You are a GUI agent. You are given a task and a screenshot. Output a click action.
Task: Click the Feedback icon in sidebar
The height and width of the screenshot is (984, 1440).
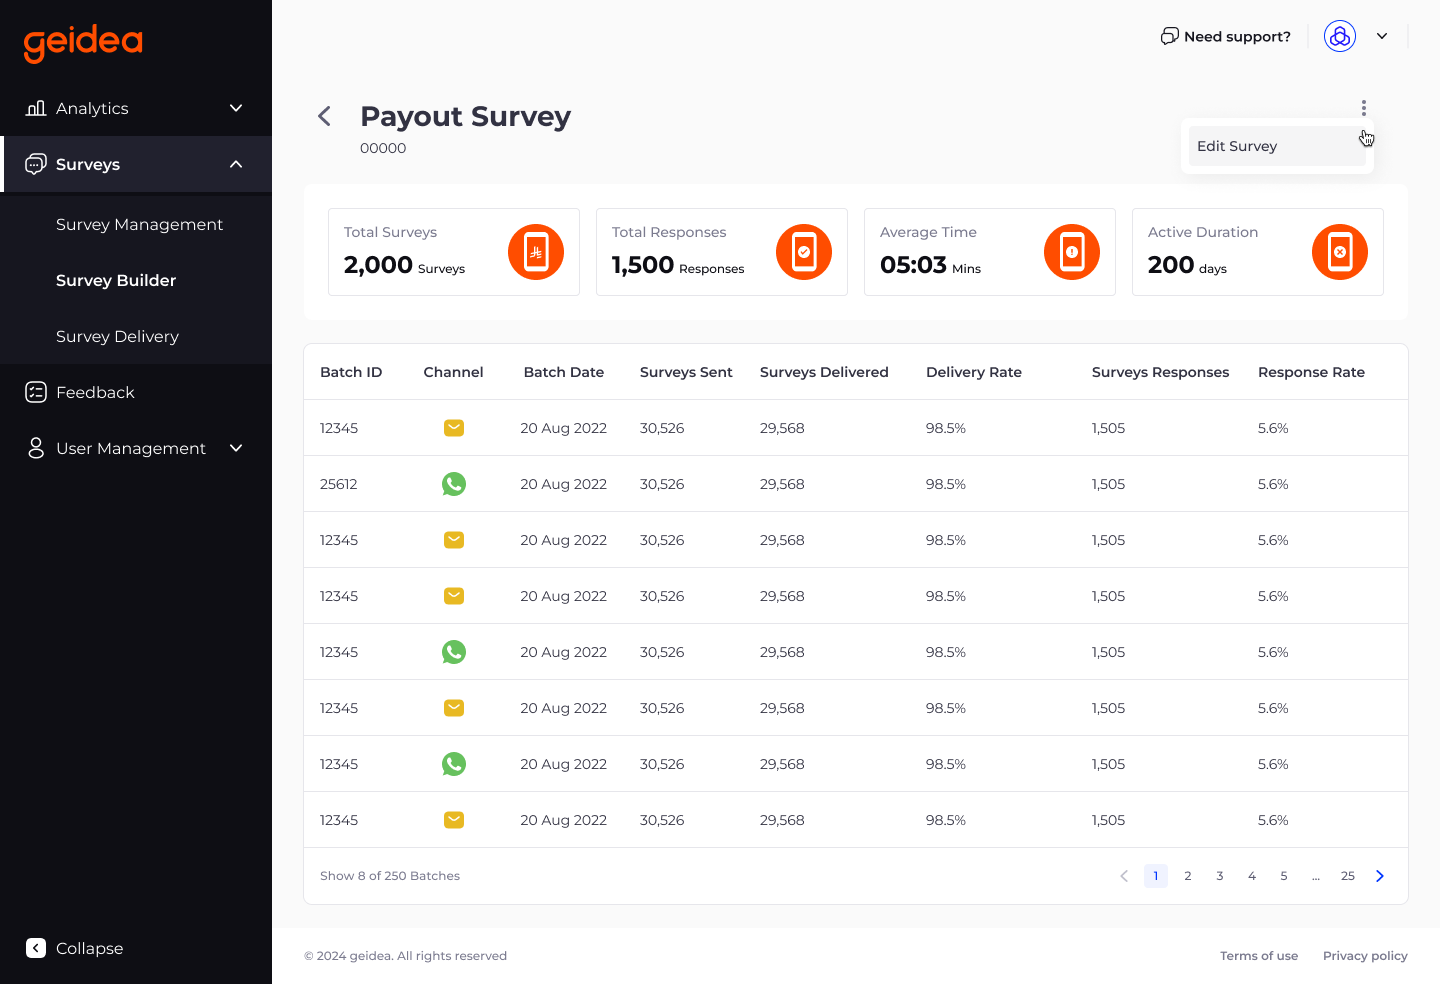(36, 392)
